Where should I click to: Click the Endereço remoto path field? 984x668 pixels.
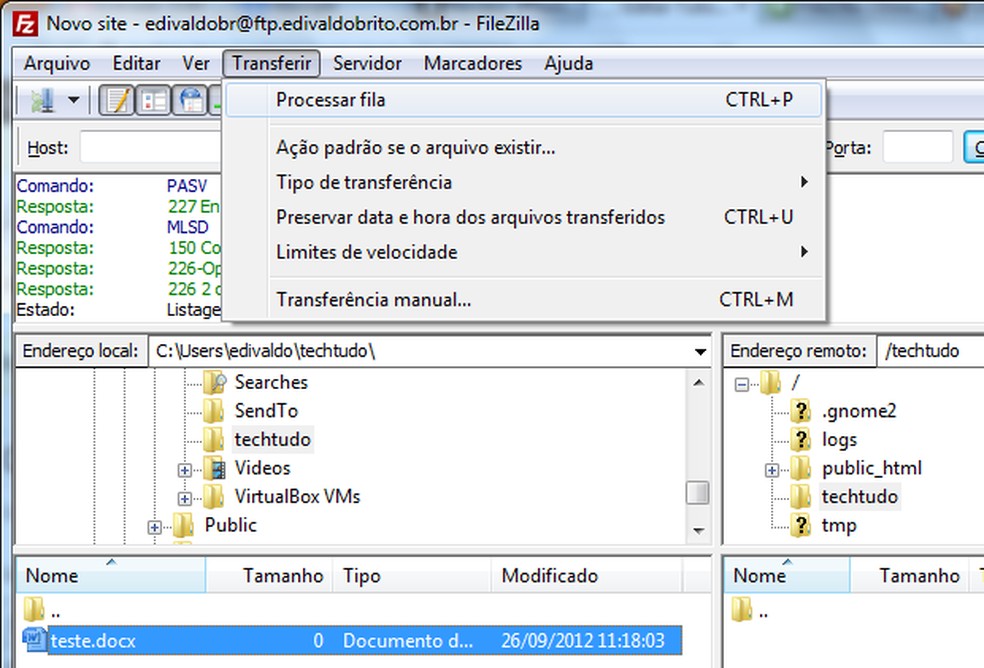point(930,351)
